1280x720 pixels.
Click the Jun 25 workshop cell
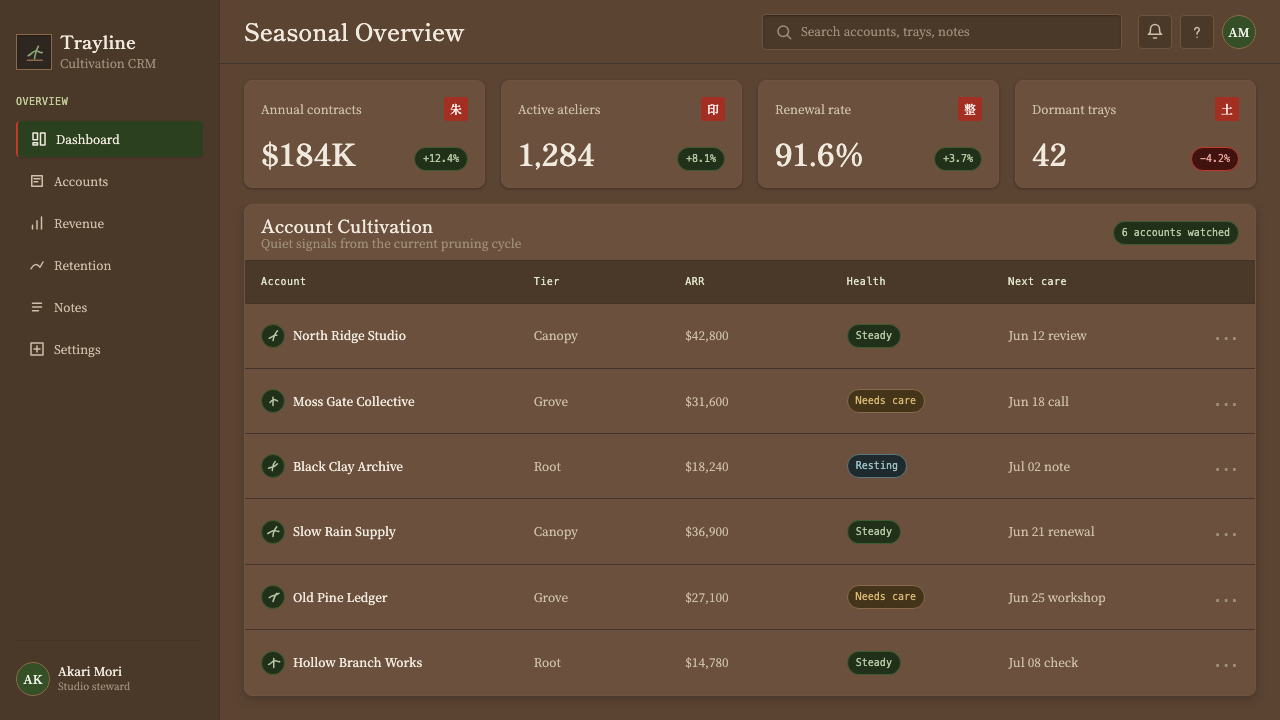[1057, 597]
